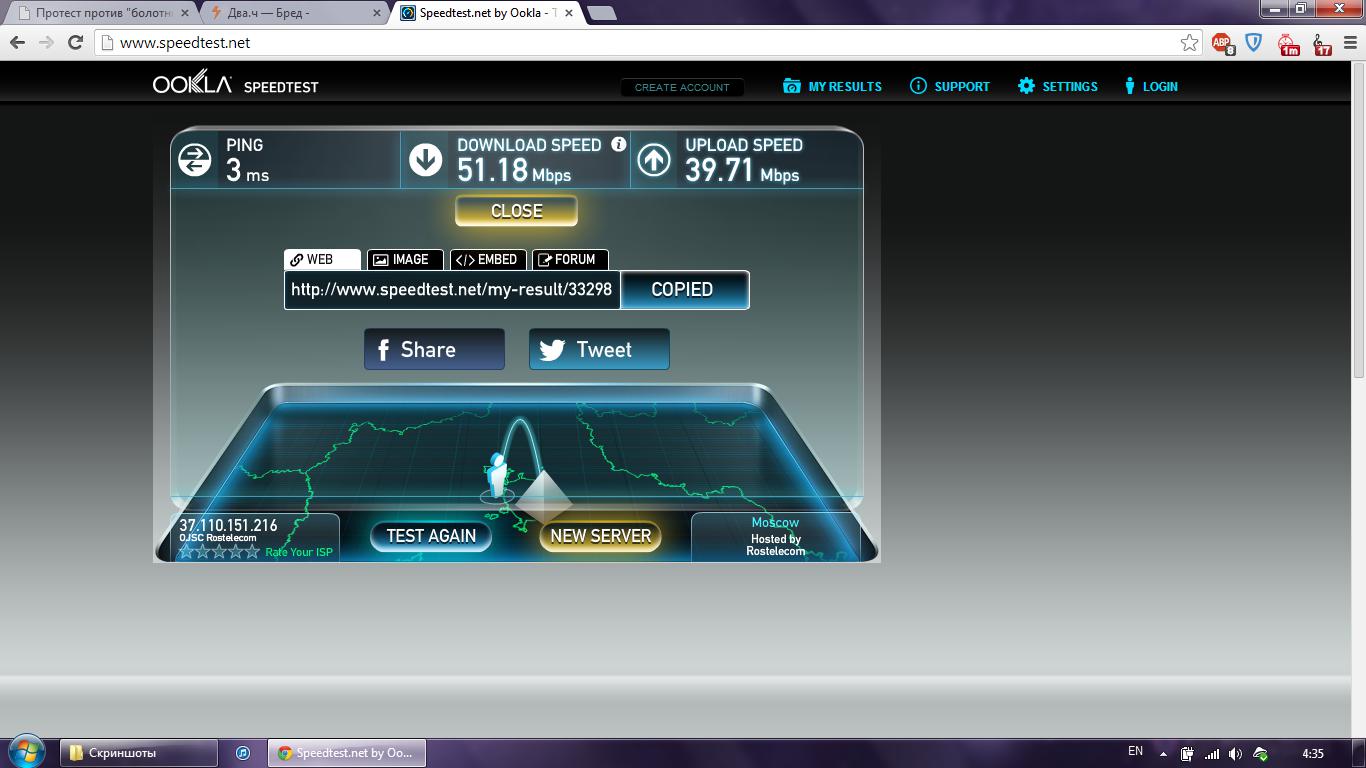The height and width of the screenshot is (768, 1366).
Task: Click the upload arrow icon
Action: coord(654,160)
